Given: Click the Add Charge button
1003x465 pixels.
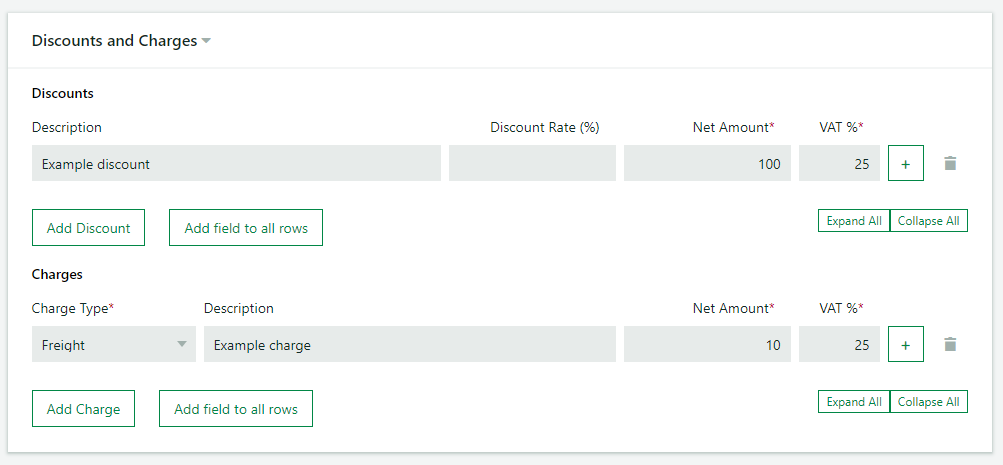Looking at the screenshot, I should (83, 409).
